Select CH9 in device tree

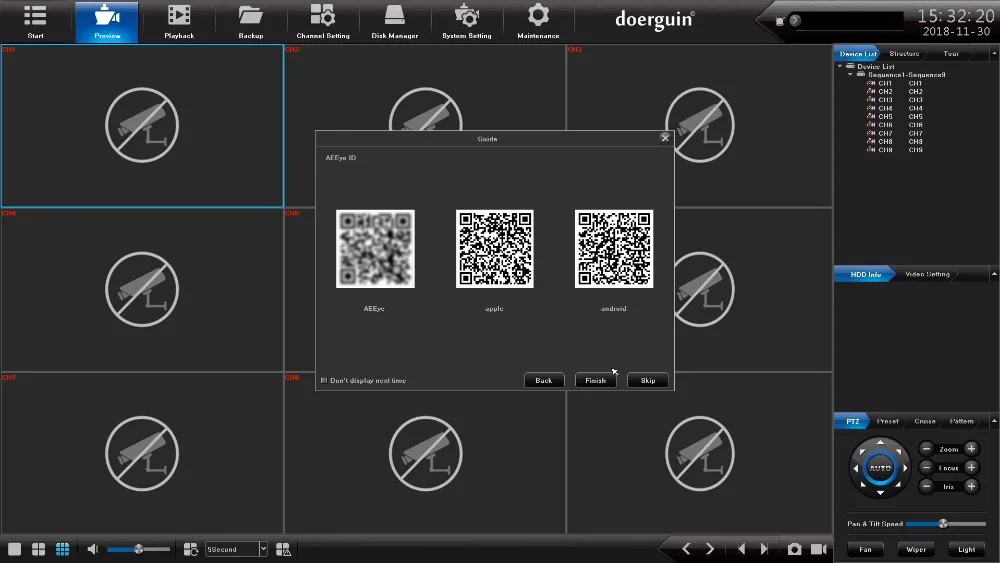[895, 150]
